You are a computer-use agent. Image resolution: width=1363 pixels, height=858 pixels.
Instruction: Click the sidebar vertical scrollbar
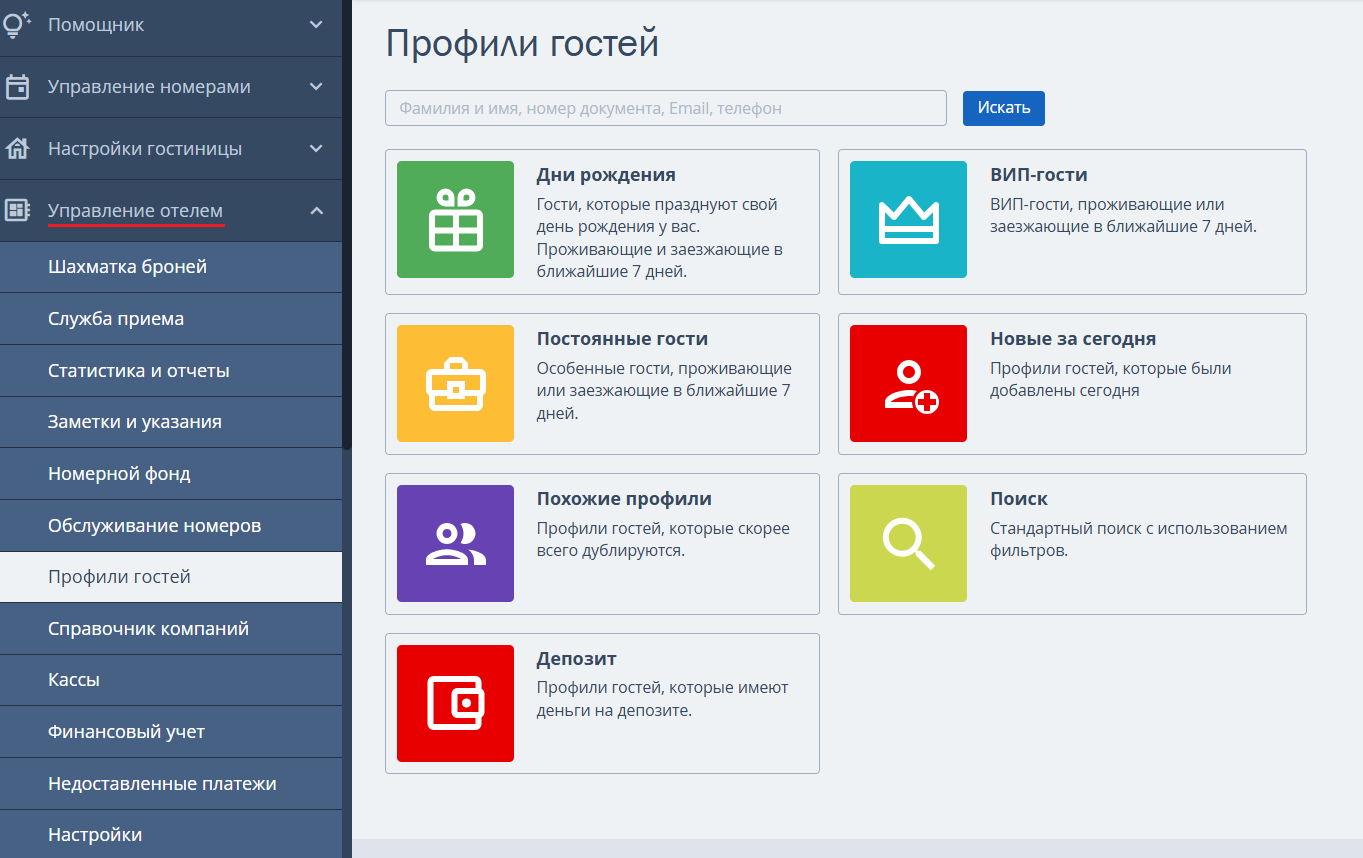tap(347, 225)
